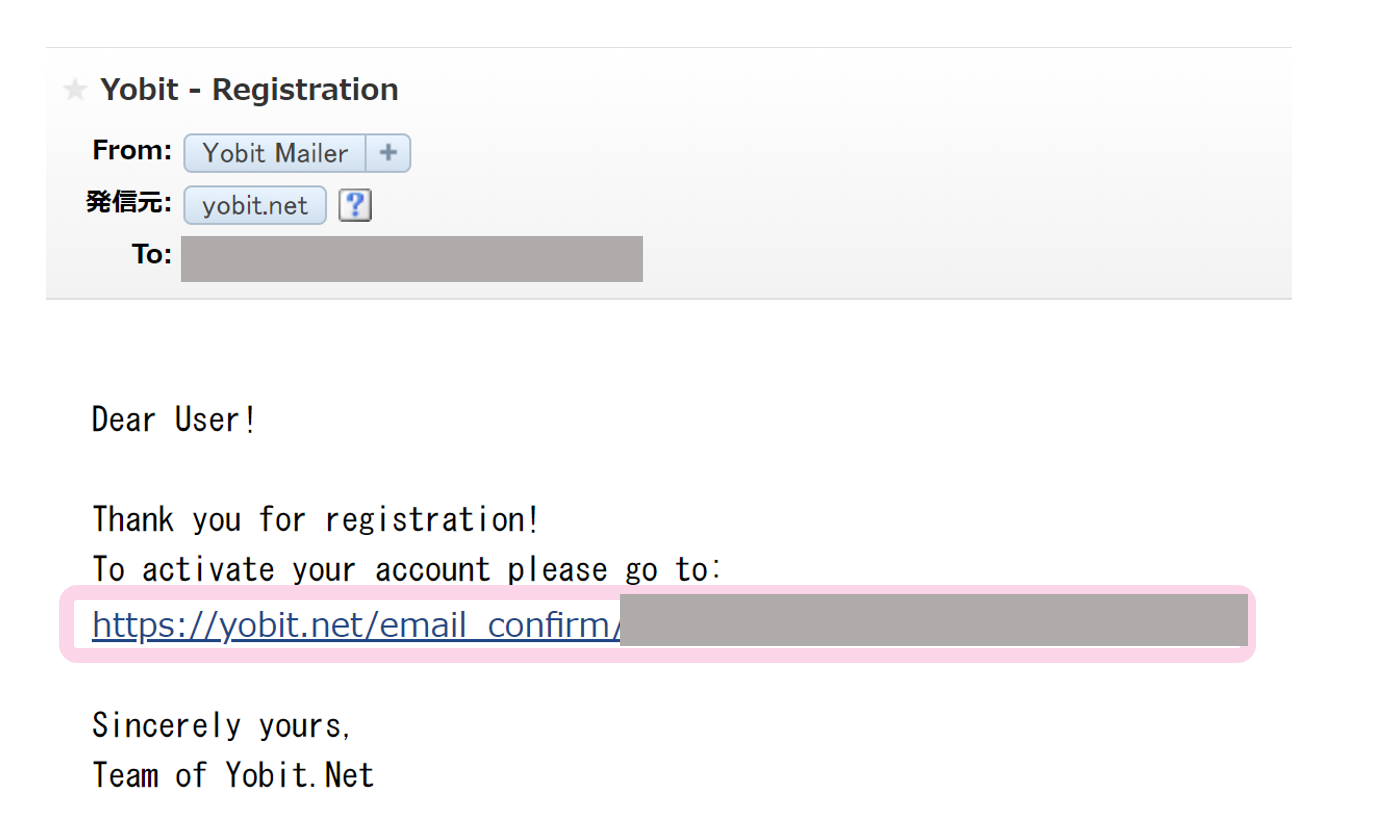The height and width of the screenshot is (824, 1381).
Task: Click the From: label
Action: click(x=132, y=151)
